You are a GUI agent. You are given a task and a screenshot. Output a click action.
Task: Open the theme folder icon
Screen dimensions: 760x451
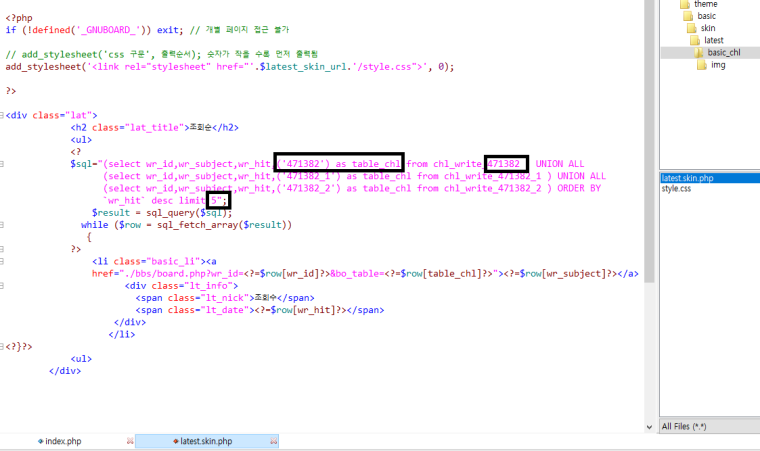[684, 4]
